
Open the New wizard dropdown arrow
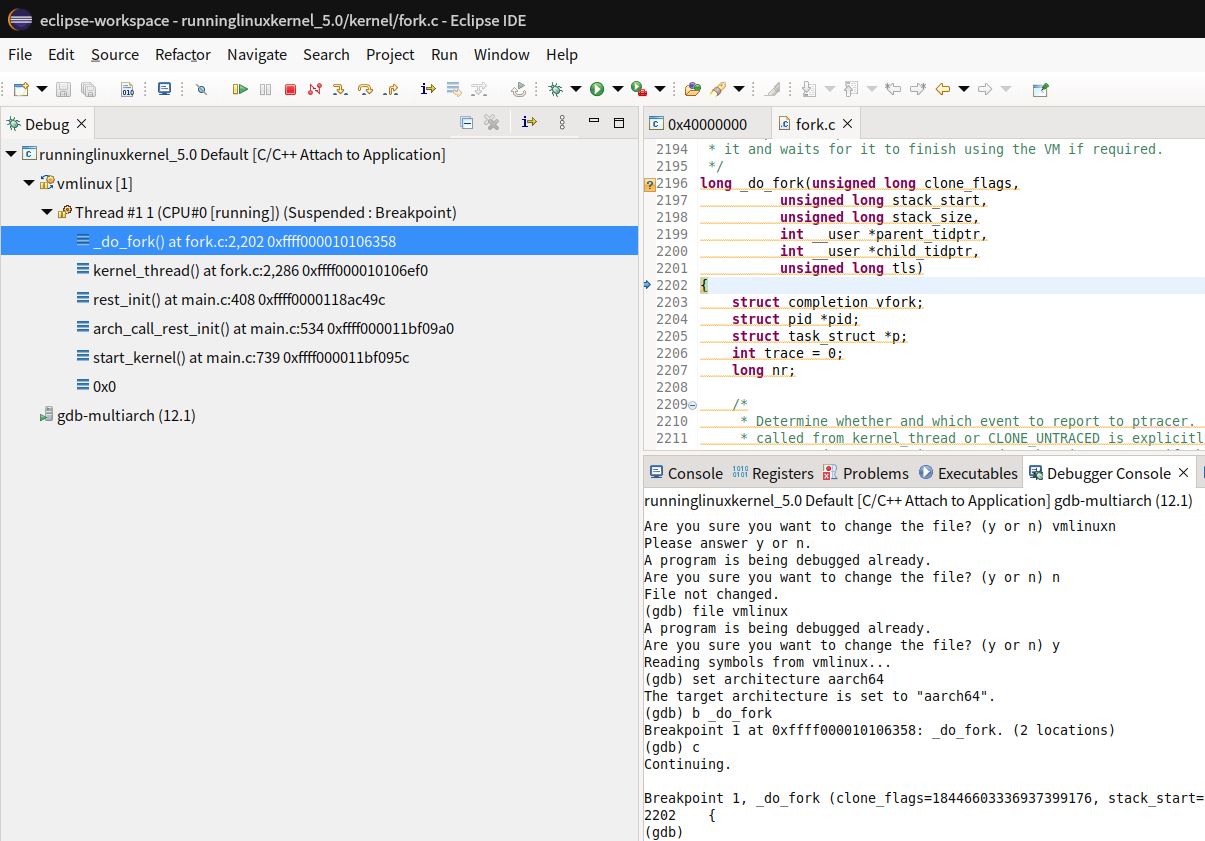pyautogui.click(x=42, y=89)
